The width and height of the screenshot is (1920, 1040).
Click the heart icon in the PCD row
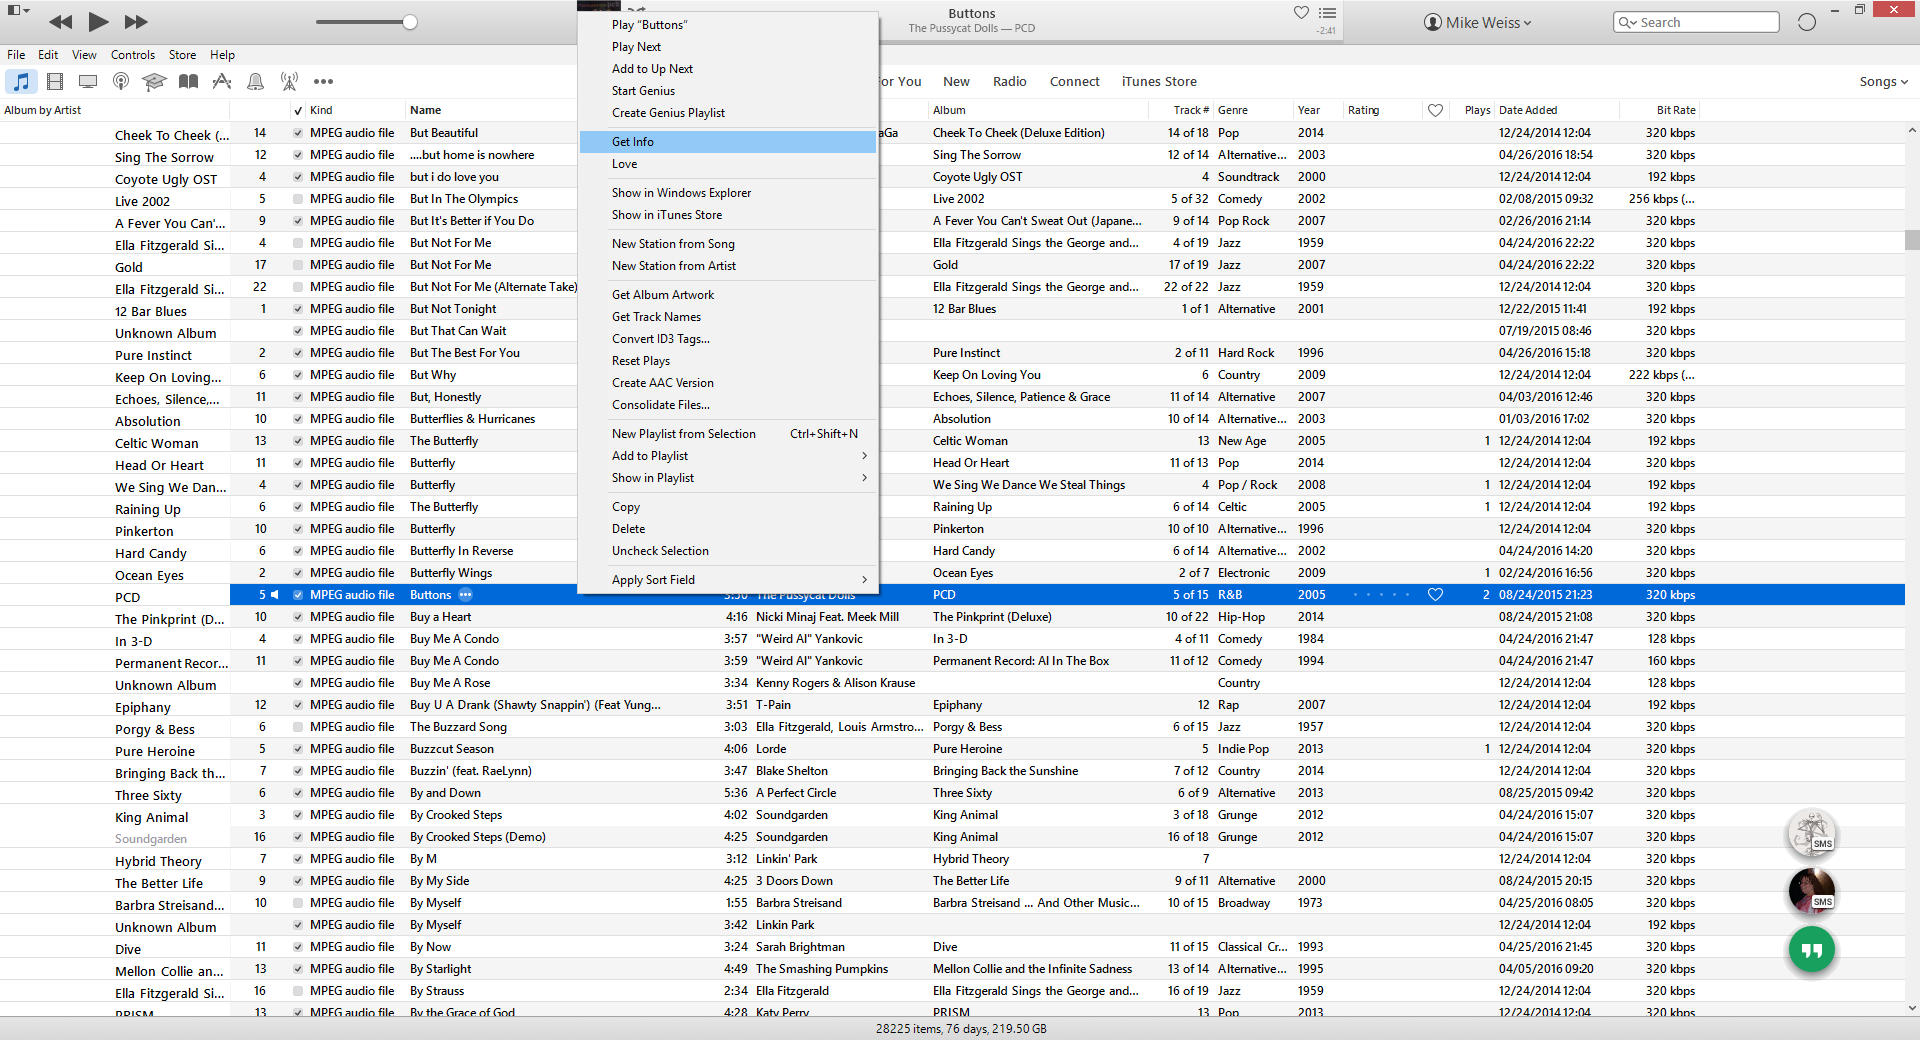(x=1435, y=595)
